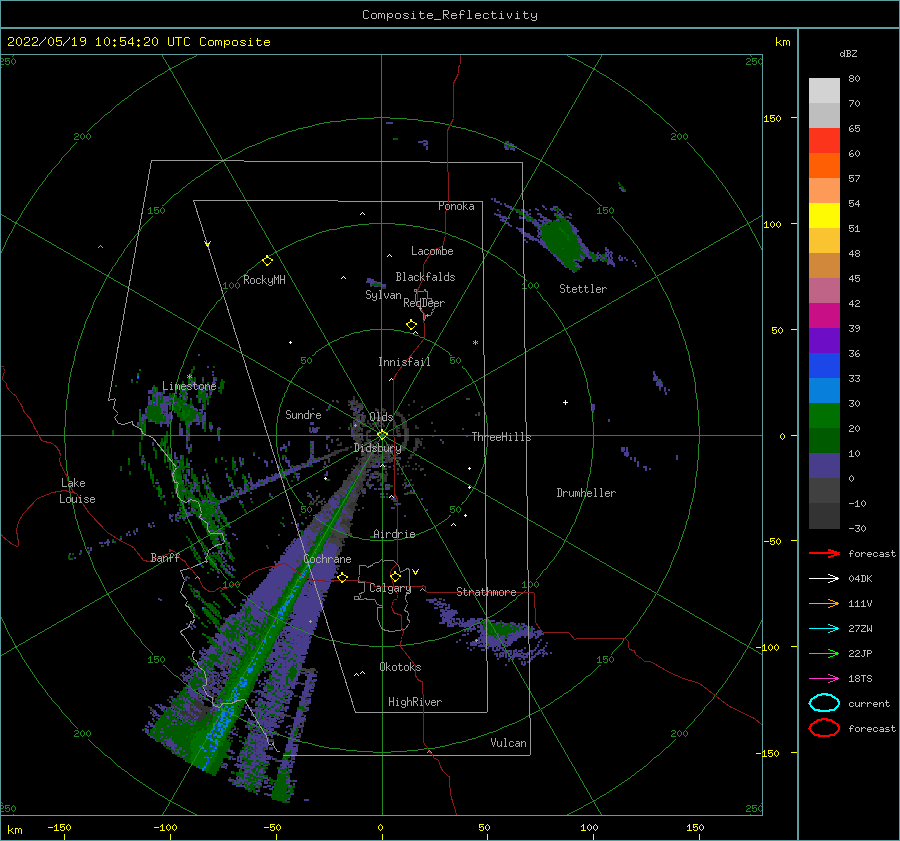Select the 80 dBZ white color swatch
Viewport: 900px width, 841px height.
tap(824, 90)
